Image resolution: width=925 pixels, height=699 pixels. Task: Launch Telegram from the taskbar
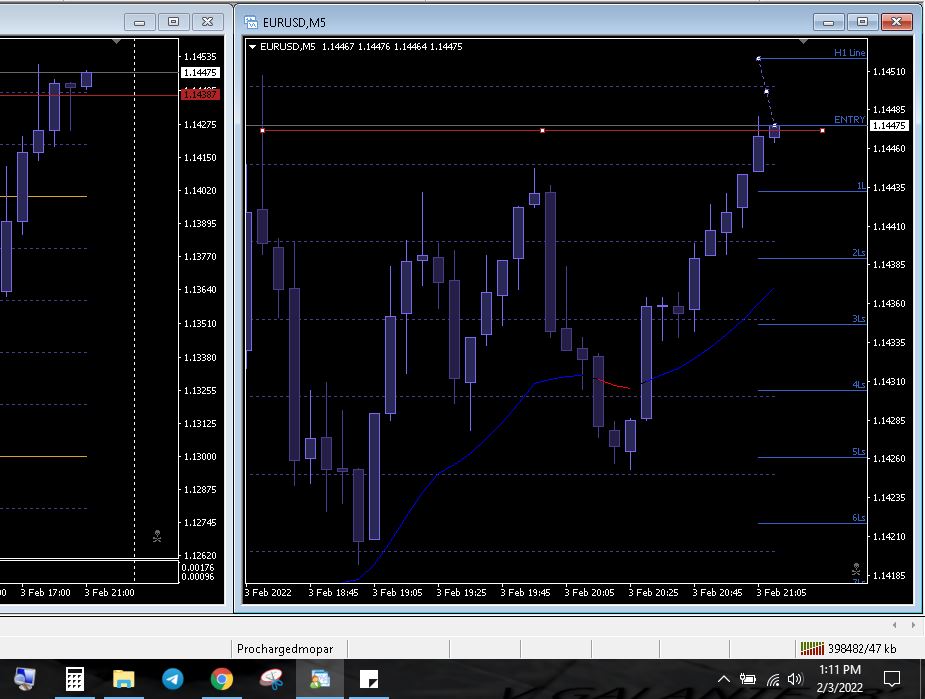173,679
